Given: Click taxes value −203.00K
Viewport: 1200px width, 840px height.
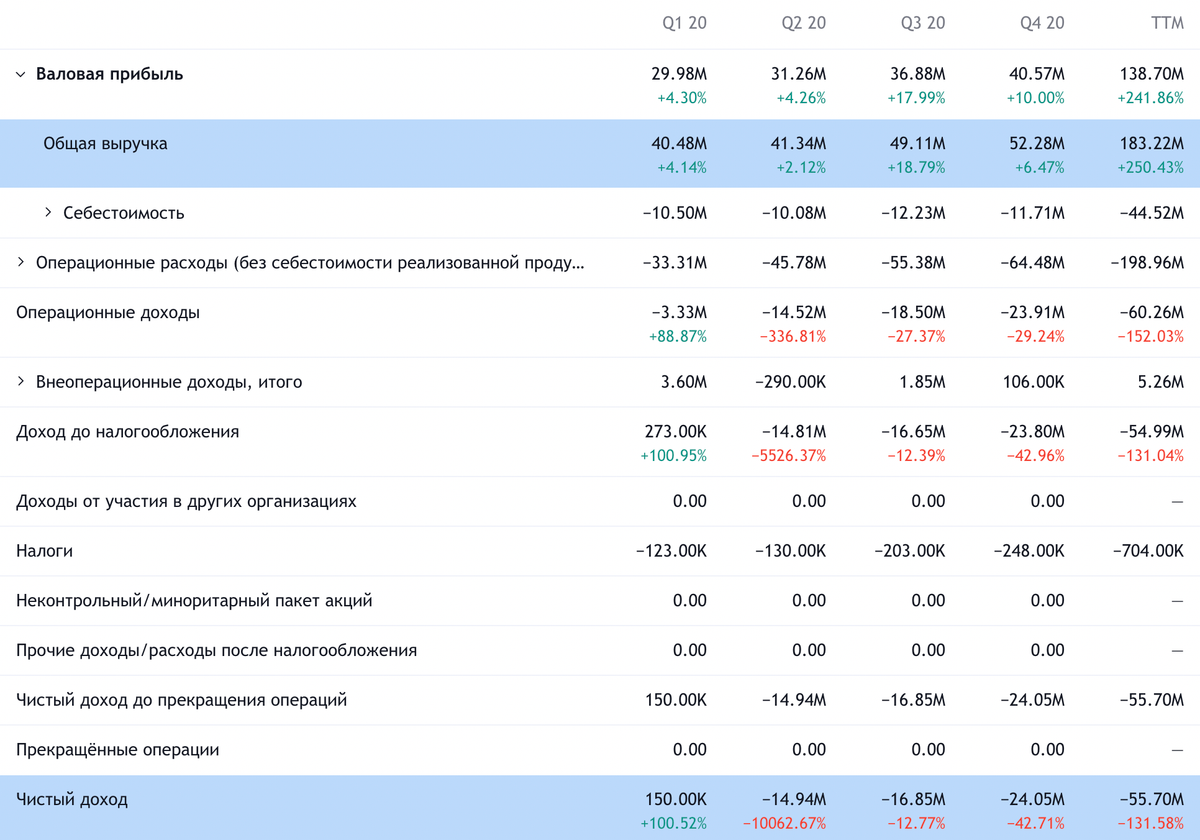Looking at the screenshot, I should point(909,551).
